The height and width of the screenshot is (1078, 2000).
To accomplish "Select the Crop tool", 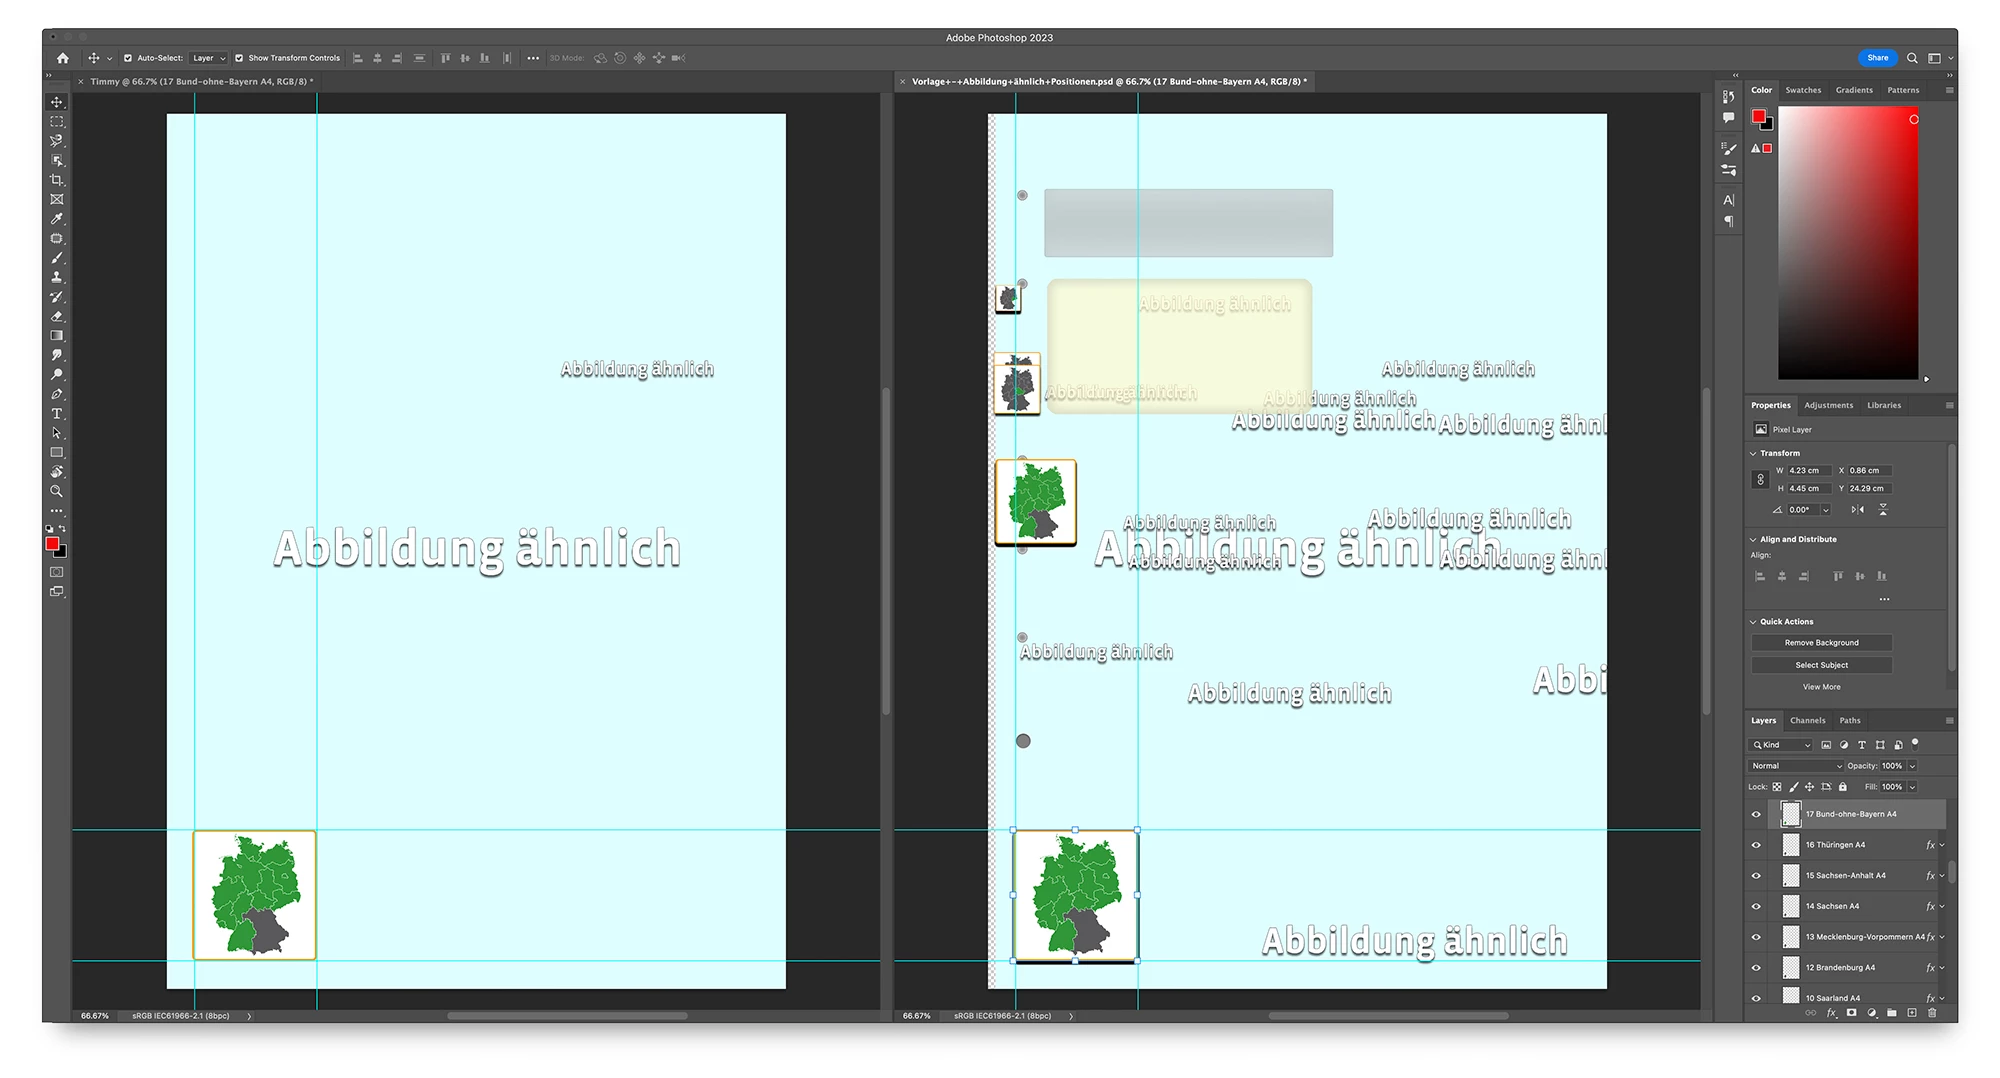I will pos(57,180).
